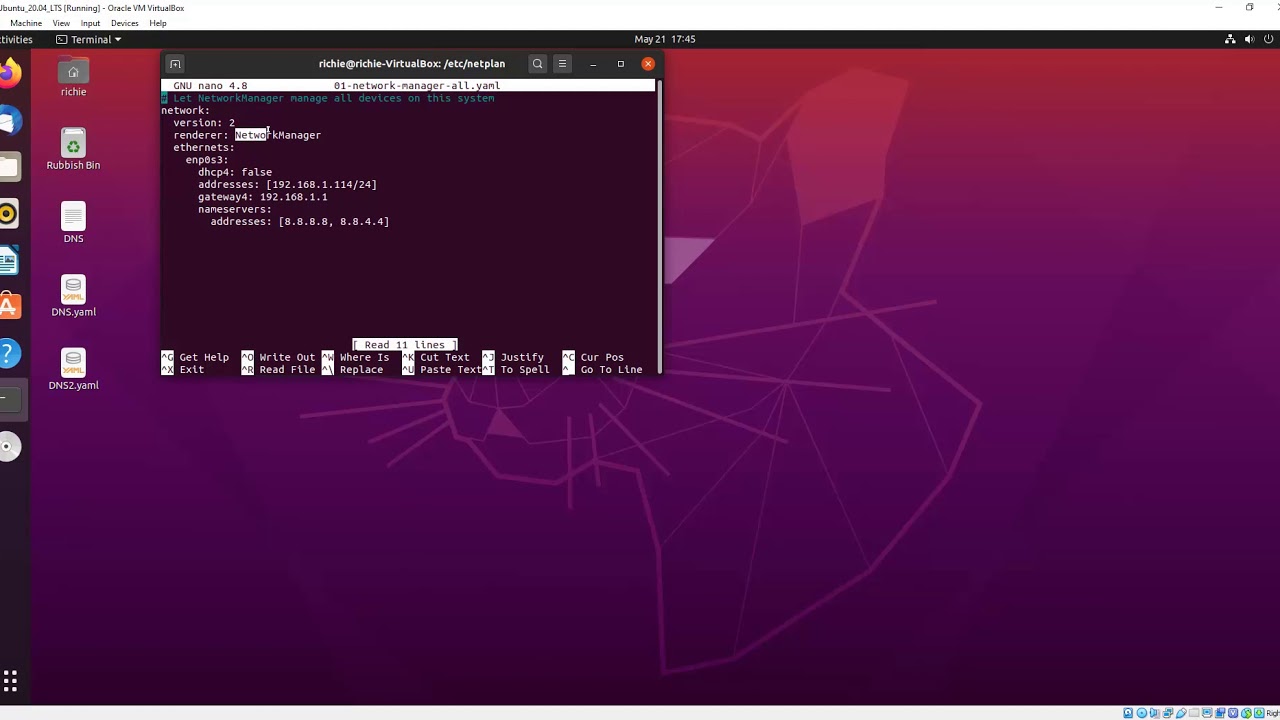Click the '[ Read 11 lines ]' status

pos(405,345)
